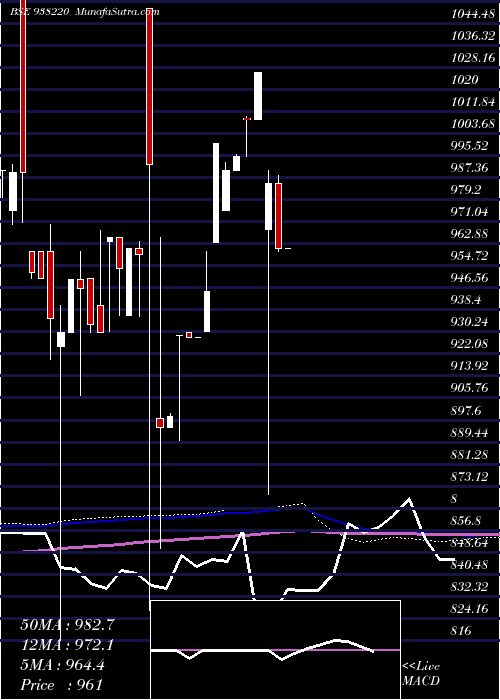
Task: Click the 832.32 axis label
Action: 470,587
